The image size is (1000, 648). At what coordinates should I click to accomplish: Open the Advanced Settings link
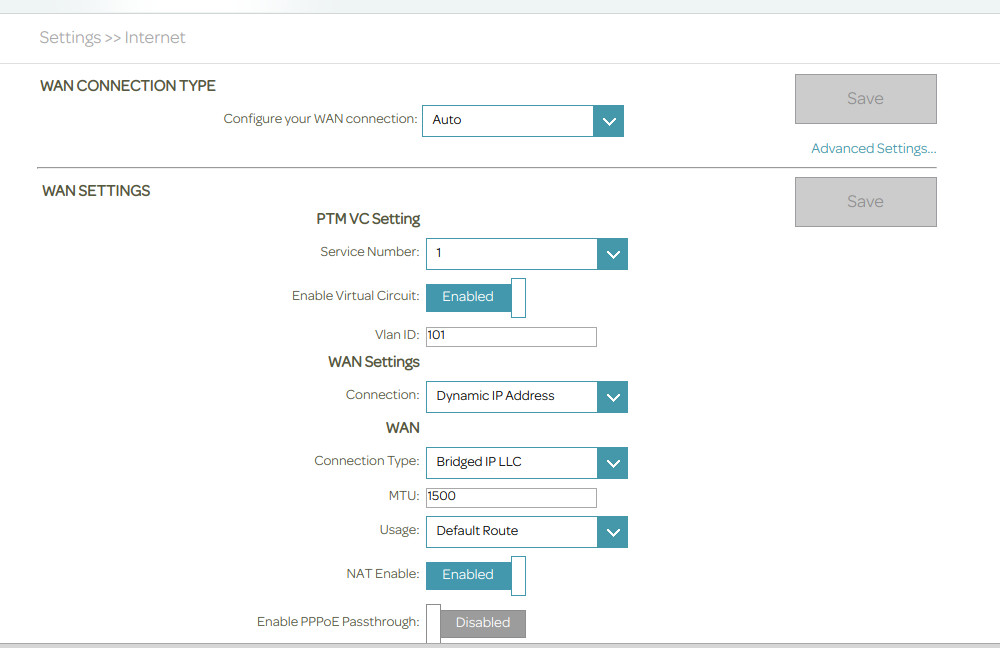873,149
